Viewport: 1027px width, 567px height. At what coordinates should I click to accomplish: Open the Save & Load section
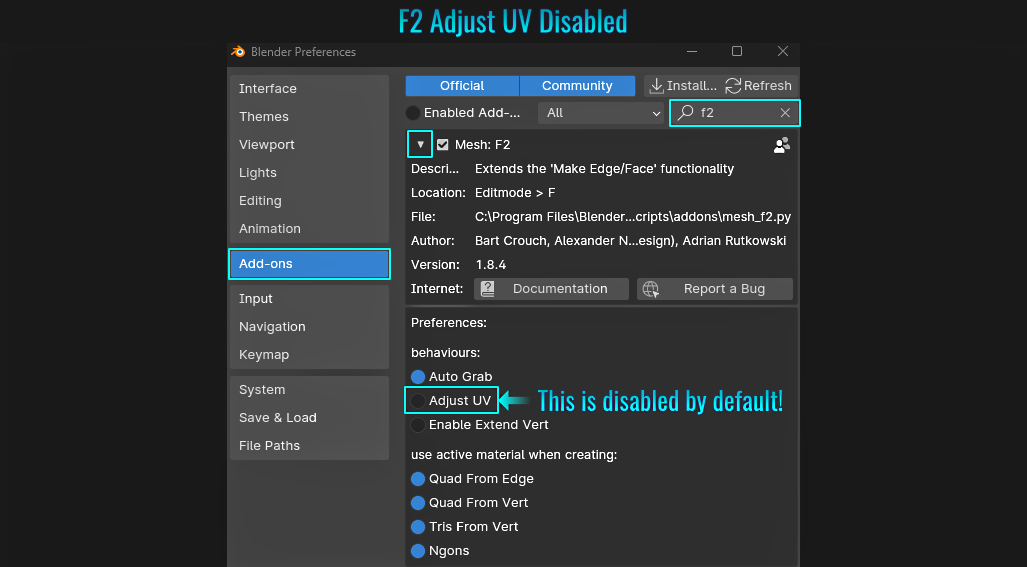309,418
